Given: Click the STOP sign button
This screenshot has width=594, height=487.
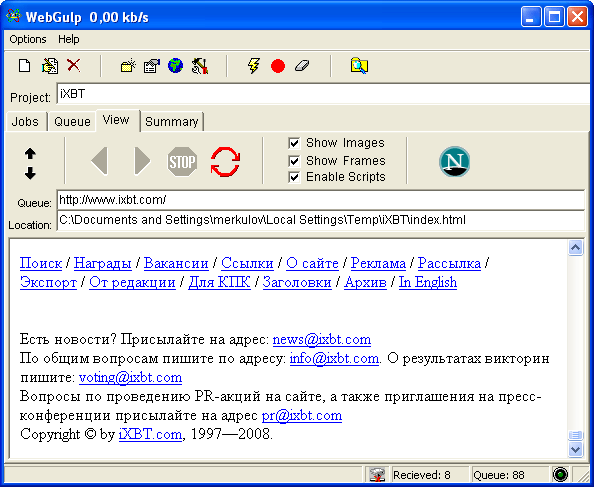Looking at the screenshot, I should (182, 162).
